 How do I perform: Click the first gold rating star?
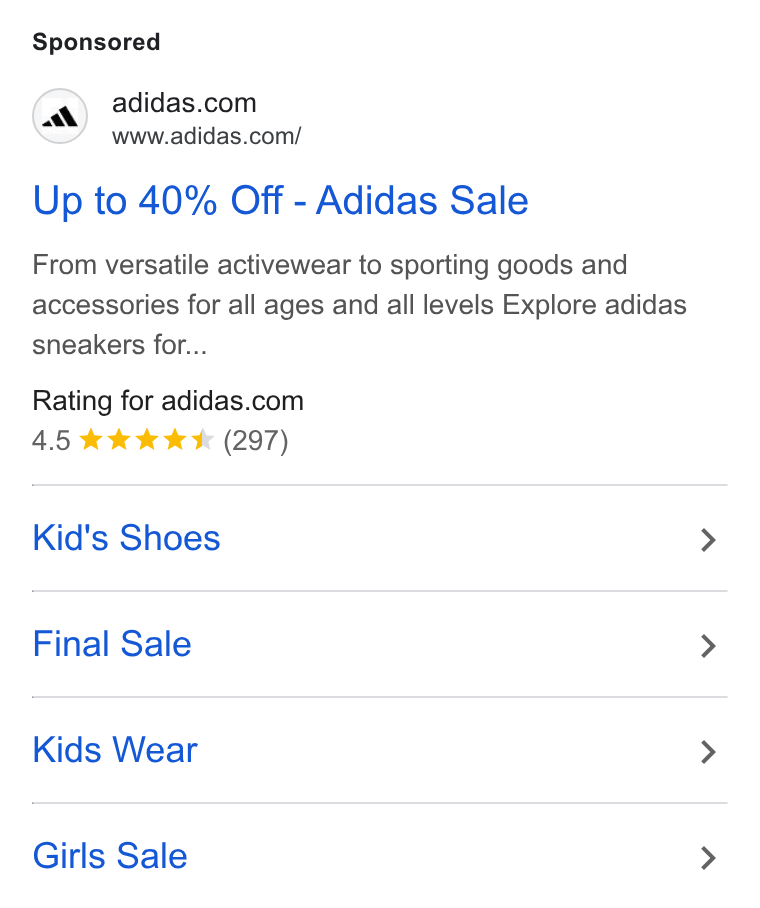[x=91, y=440]
